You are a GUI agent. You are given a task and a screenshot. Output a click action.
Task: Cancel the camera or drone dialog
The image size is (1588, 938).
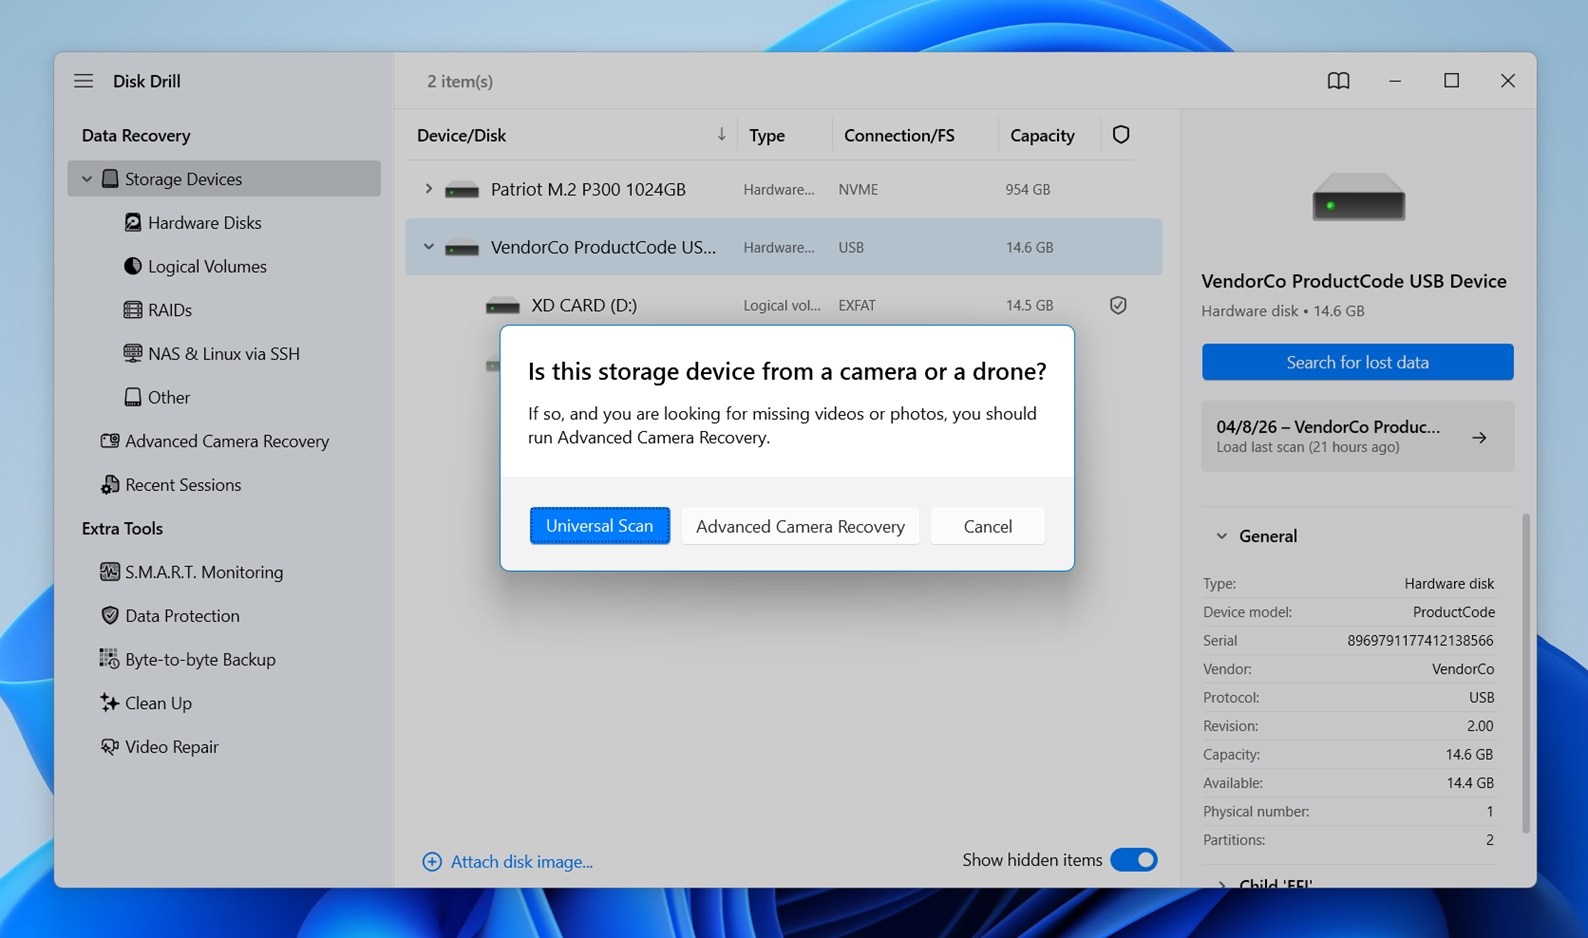pos(988,526)
